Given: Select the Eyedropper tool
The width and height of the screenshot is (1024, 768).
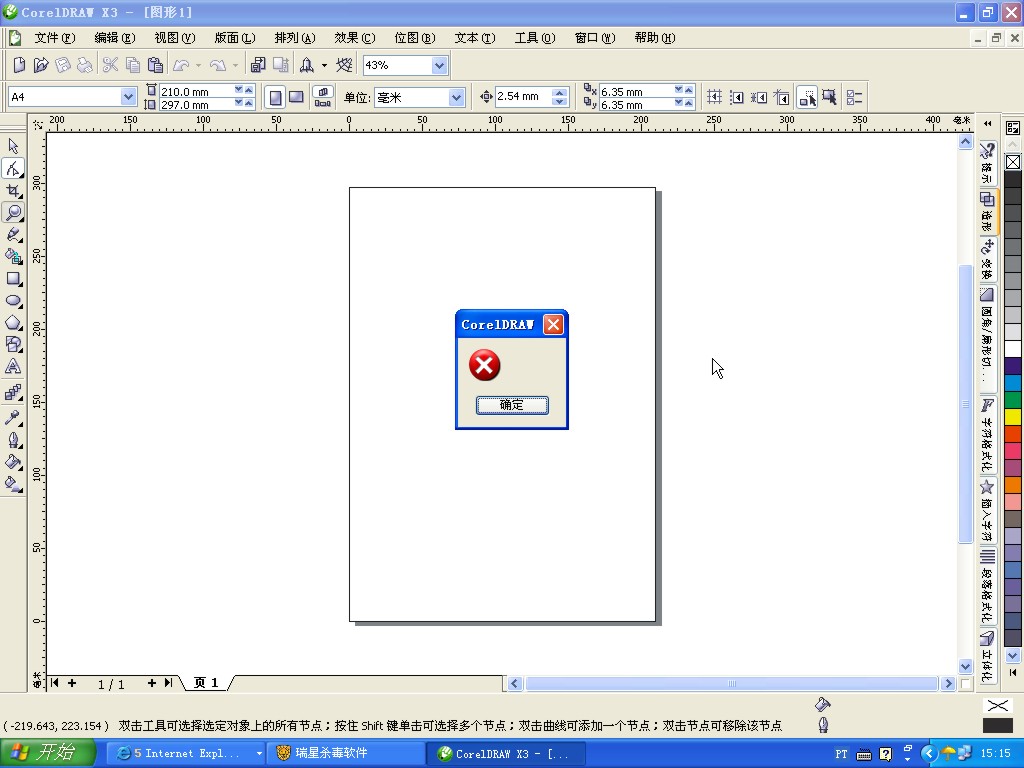Looking at the screenshot, I should pos(14,417).
